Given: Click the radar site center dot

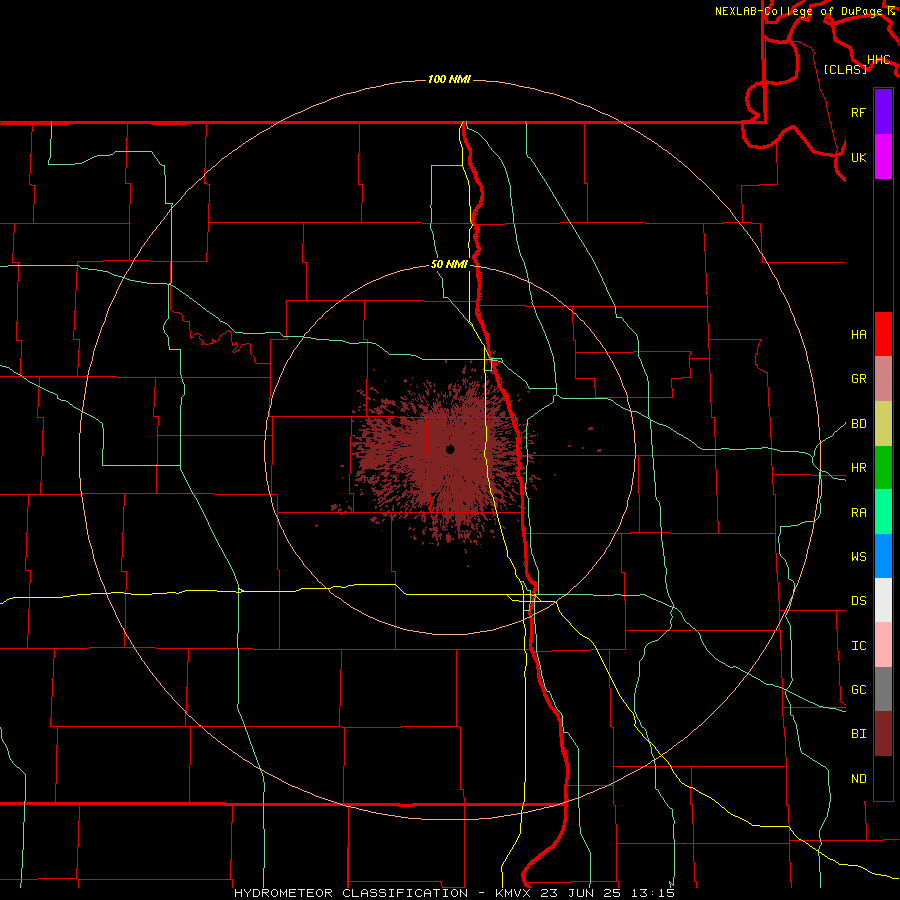Looking at the screenshot, I should point(450,449).
